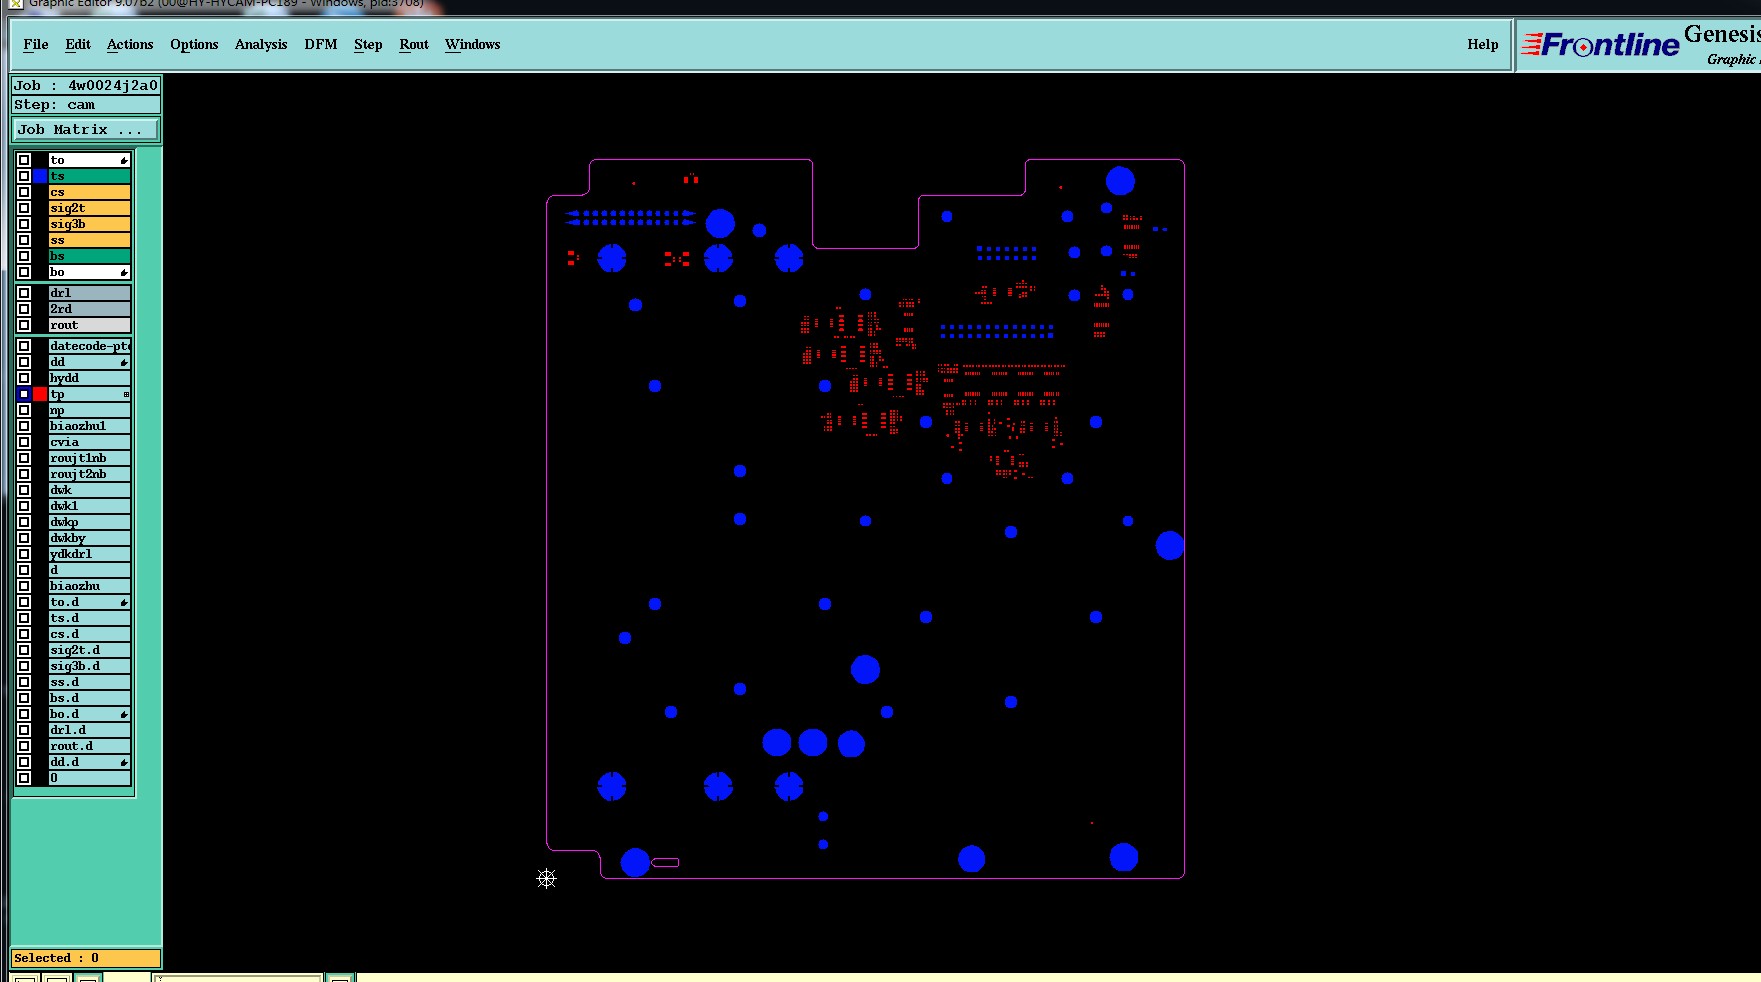Toggle the checkbox for the 'to' layer
Screen dimensions: 1761x982
click(24, 160)
